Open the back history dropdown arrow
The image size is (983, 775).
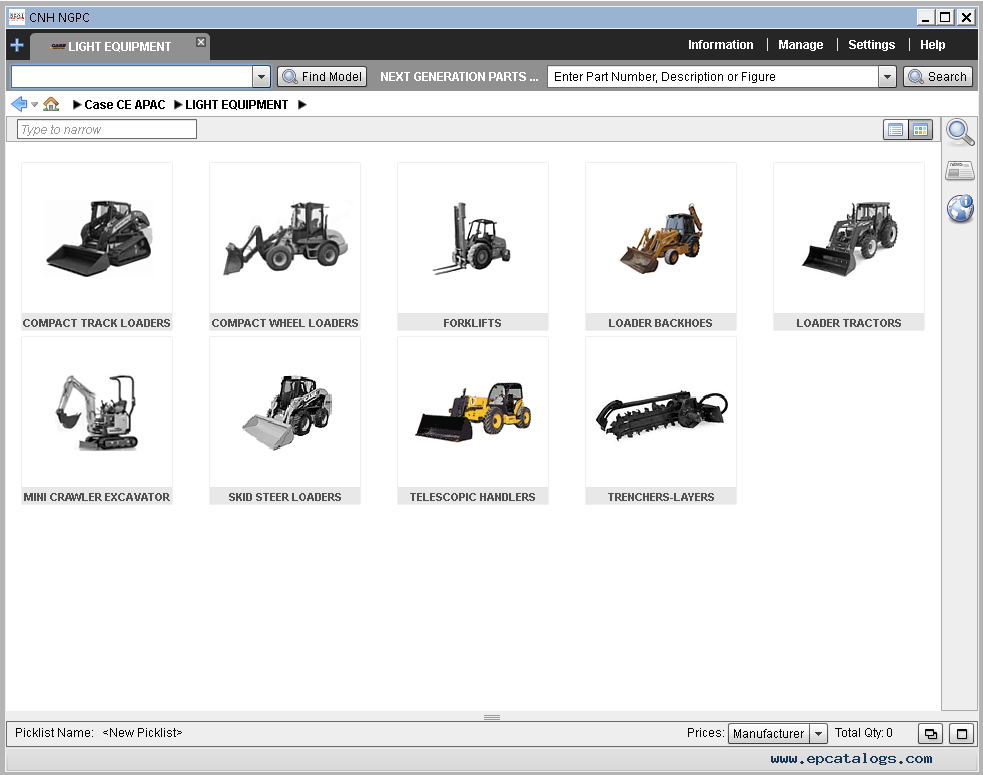[x=34, y=105]
